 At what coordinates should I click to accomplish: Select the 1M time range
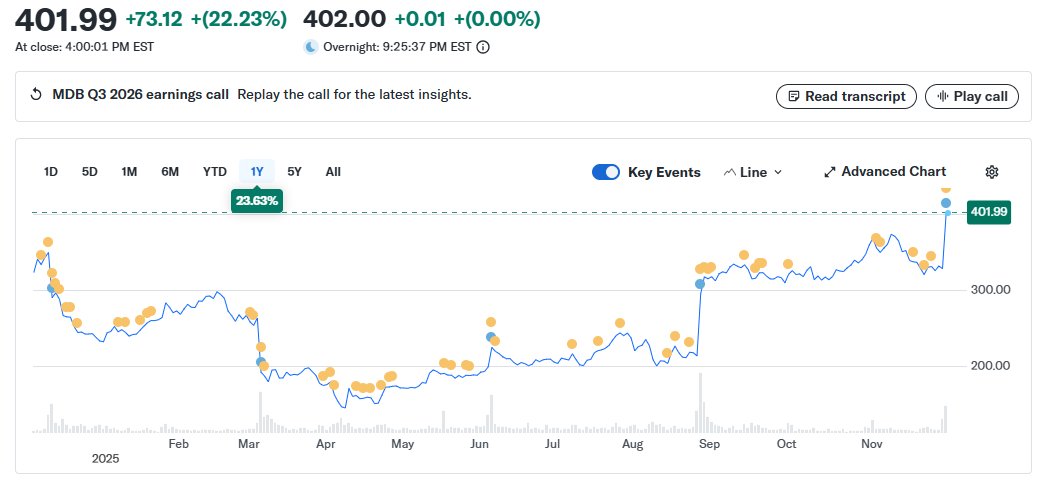(129, 172)
